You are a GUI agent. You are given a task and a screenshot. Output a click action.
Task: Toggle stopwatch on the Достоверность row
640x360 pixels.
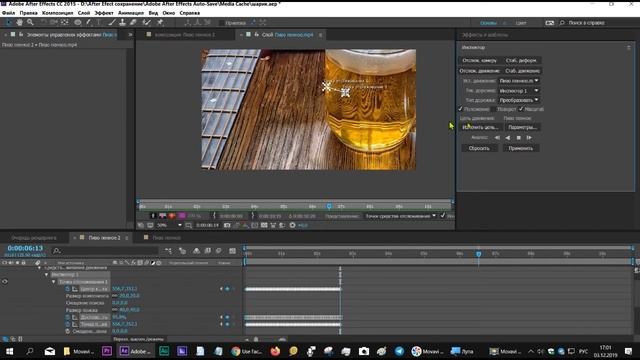pyautogui.click(x=68, y=317)
